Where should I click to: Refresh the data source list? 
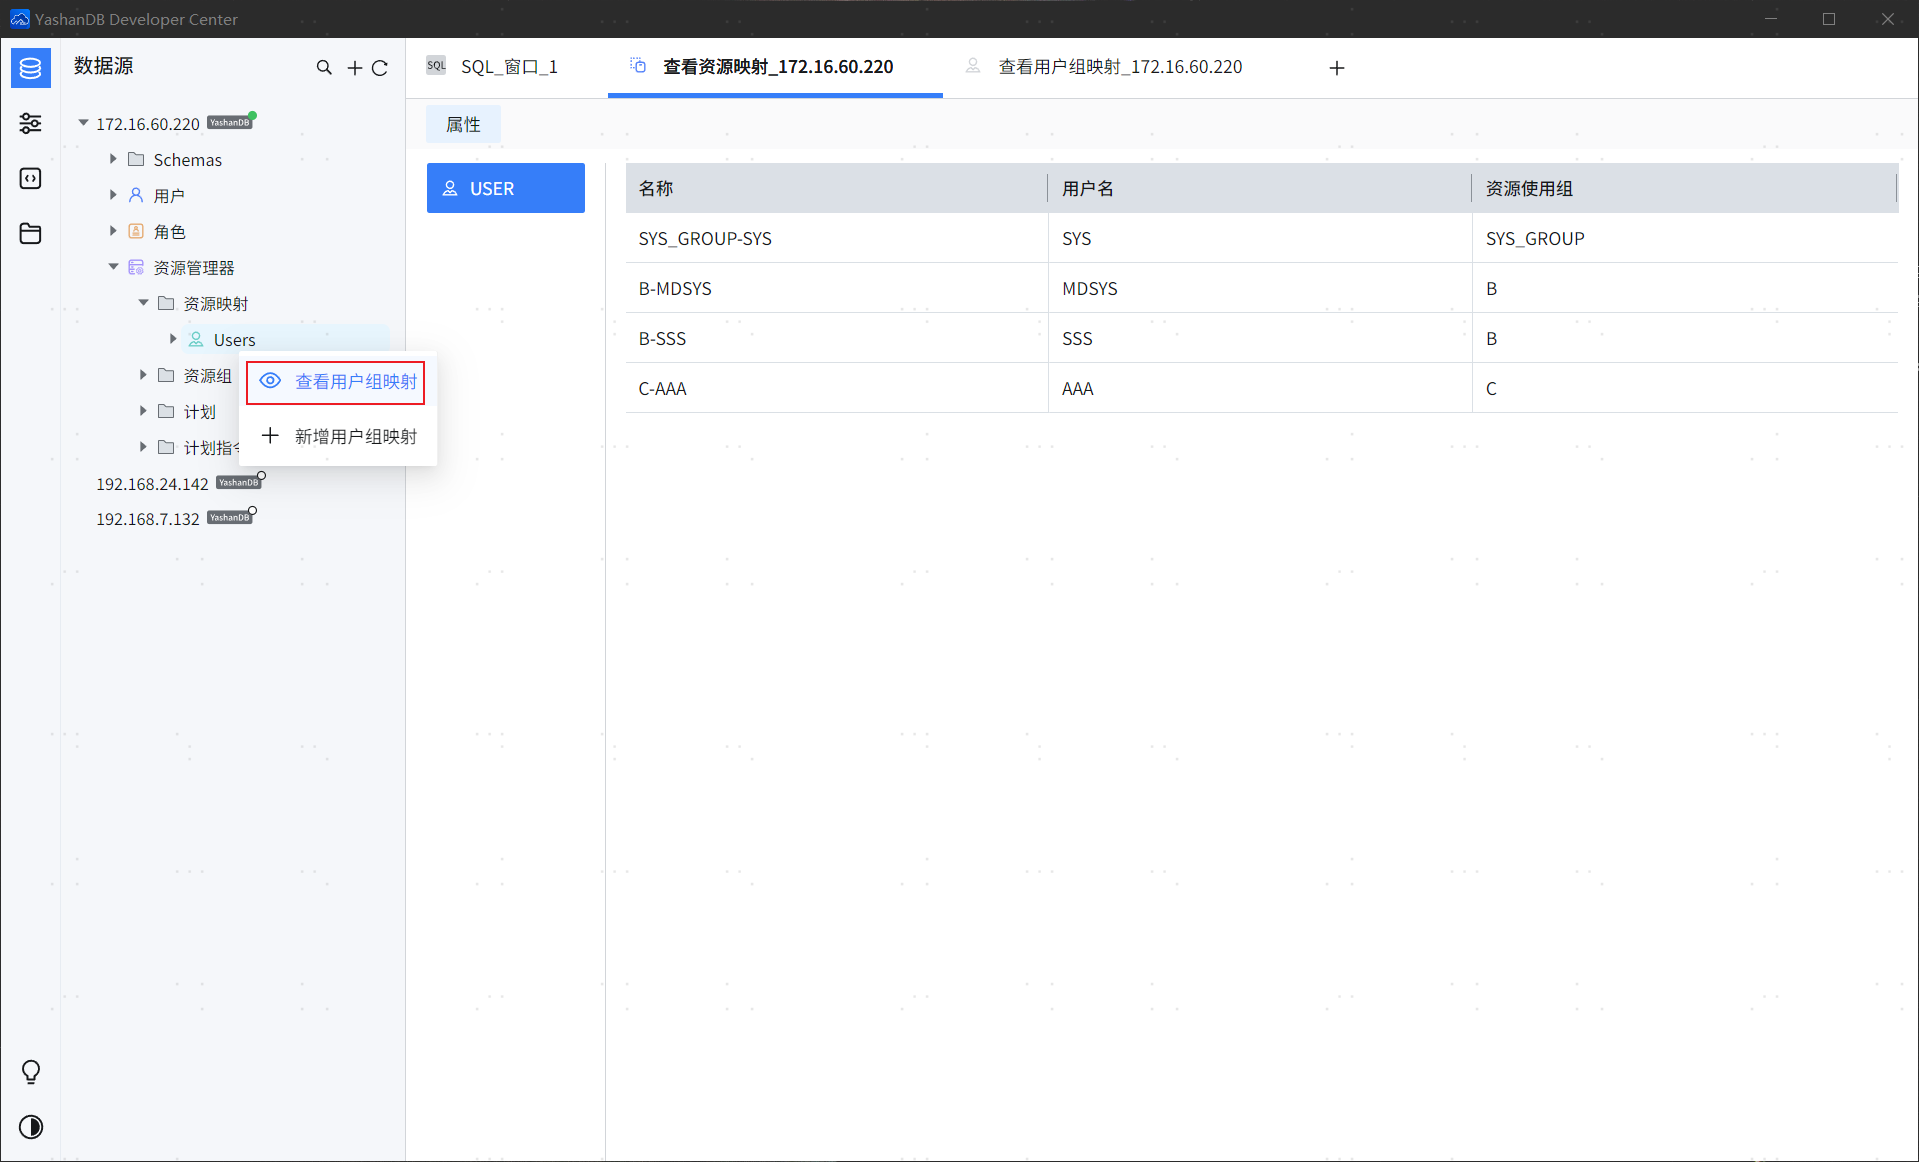(380, 68)
